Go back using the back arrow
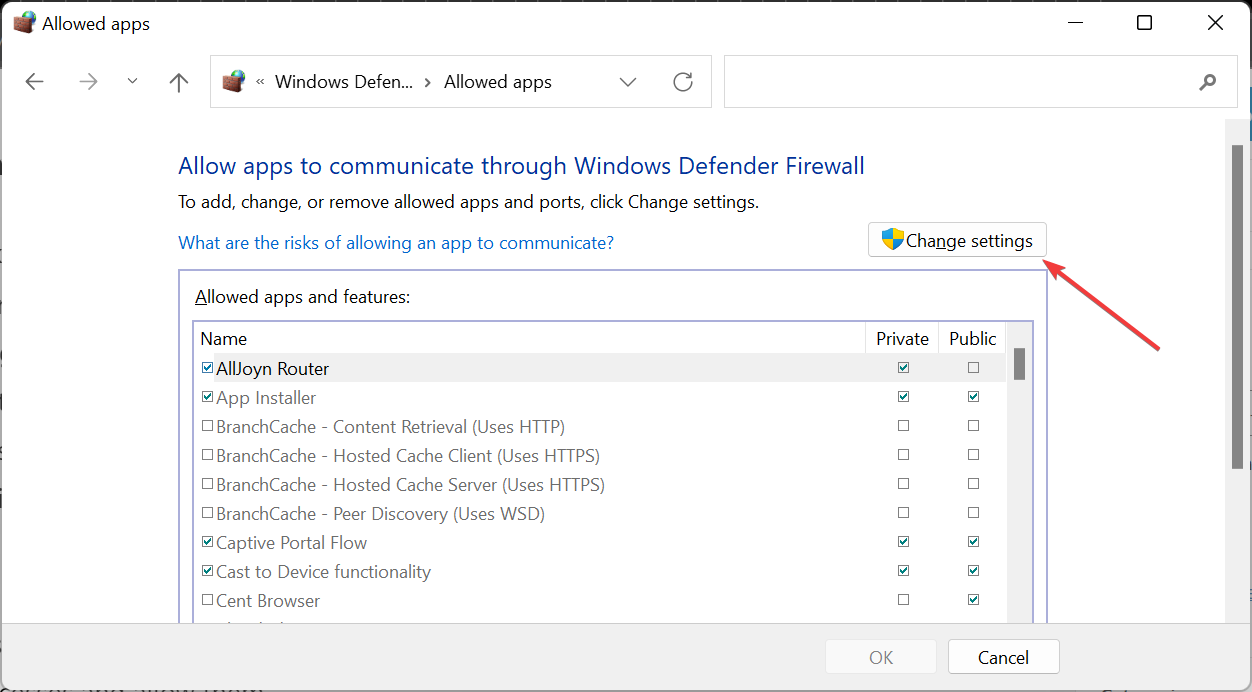Viewport: 1252px width, 692px height. tap(35, 82)
